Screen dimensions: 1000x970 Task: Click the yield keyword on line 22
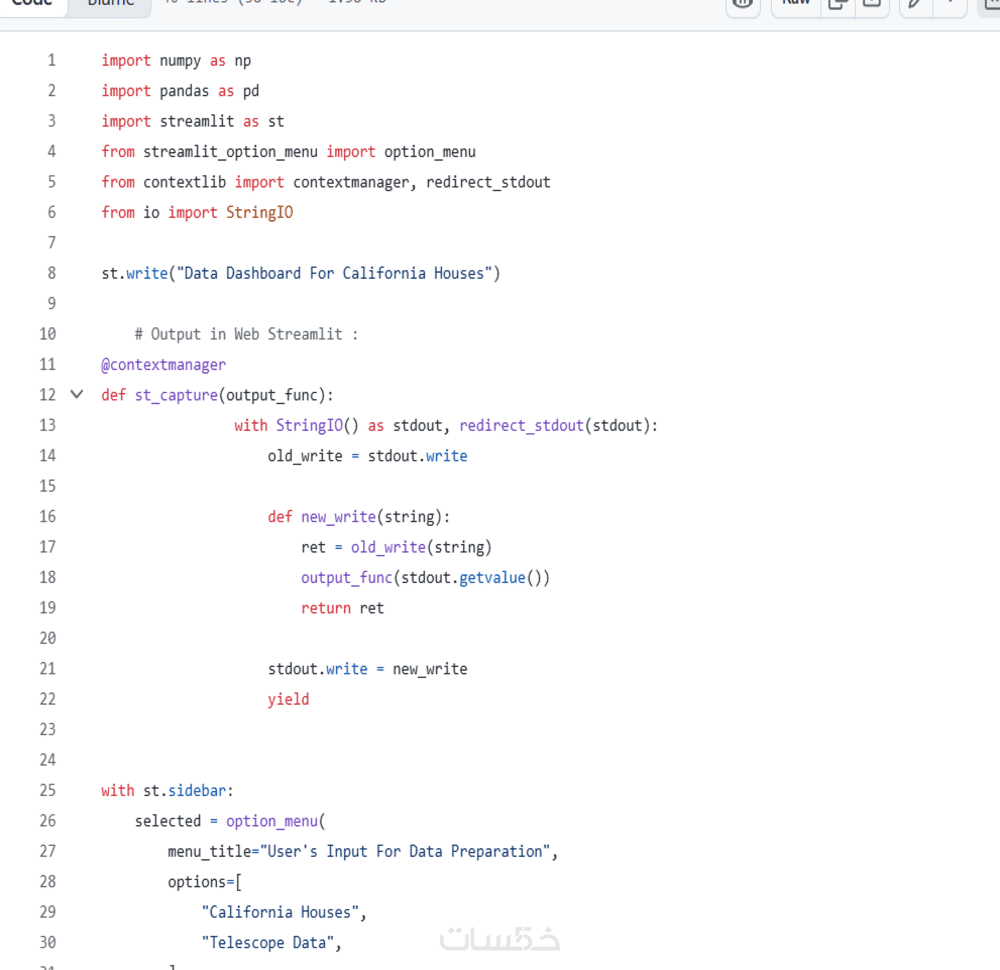(x=288, y=700)
